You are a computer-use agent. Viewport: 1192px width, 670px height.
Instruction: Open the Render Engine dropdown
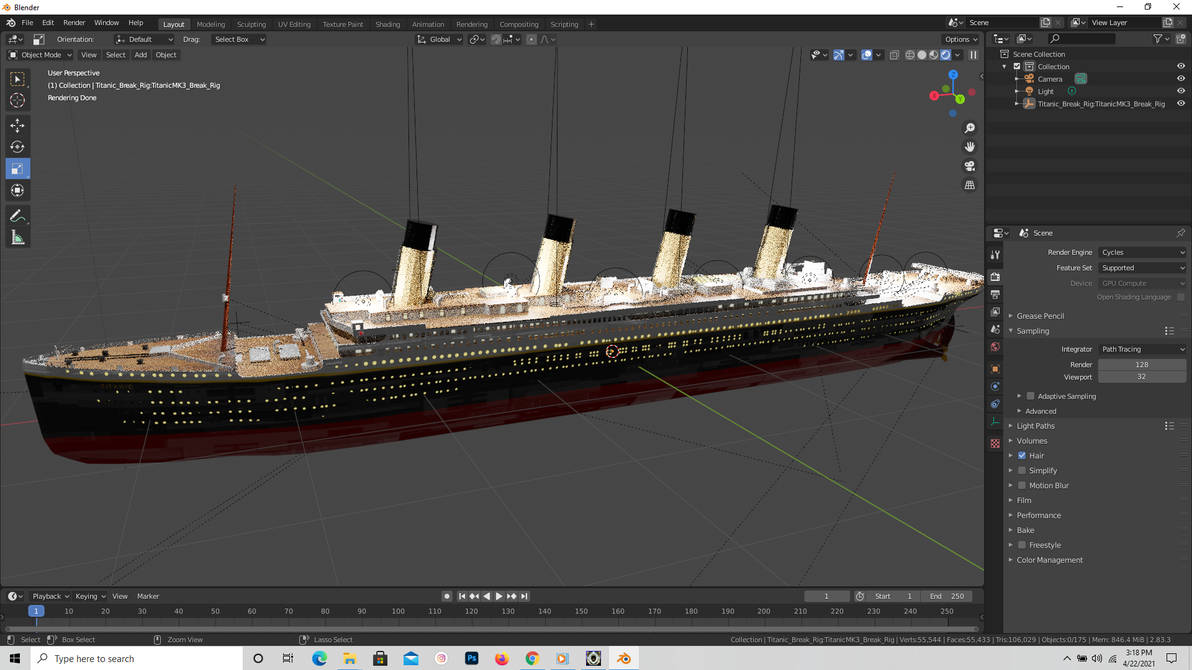pyautogui.click(x=1142, y=252)
